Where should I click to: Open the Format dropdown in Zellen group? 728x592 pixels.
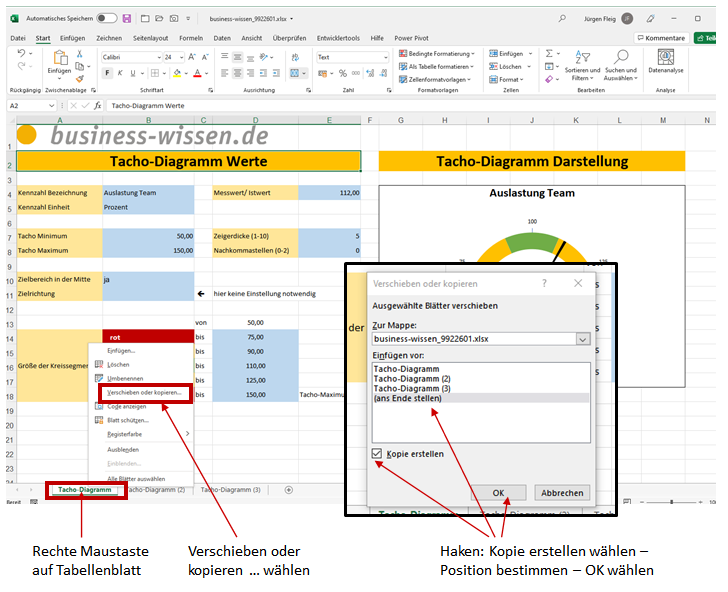click(x=506, y=80)
